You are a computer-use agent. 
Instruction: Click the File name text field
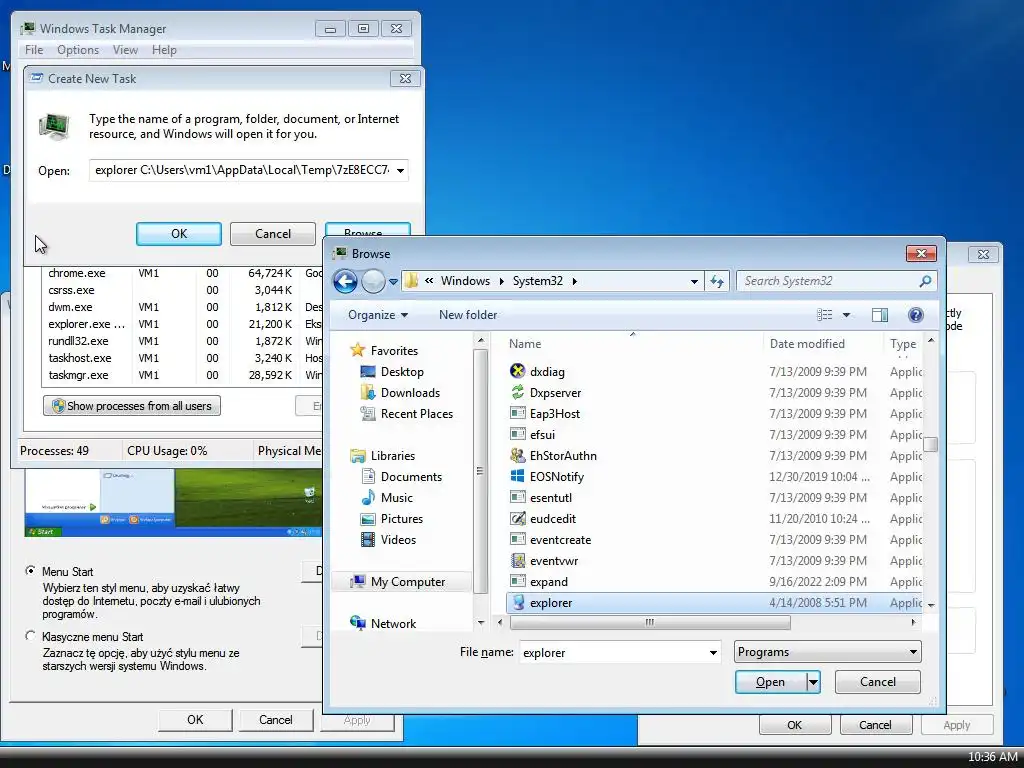coord(613,652)
